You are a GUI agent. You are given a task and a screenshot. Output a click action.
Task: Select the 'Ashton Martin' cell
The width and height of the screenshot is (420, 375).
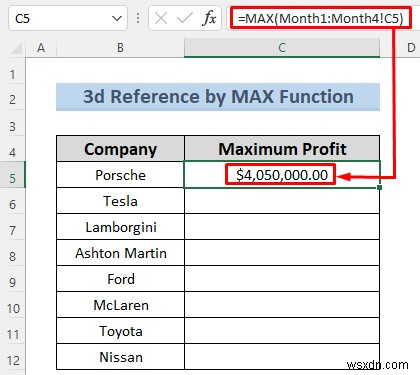120,253
